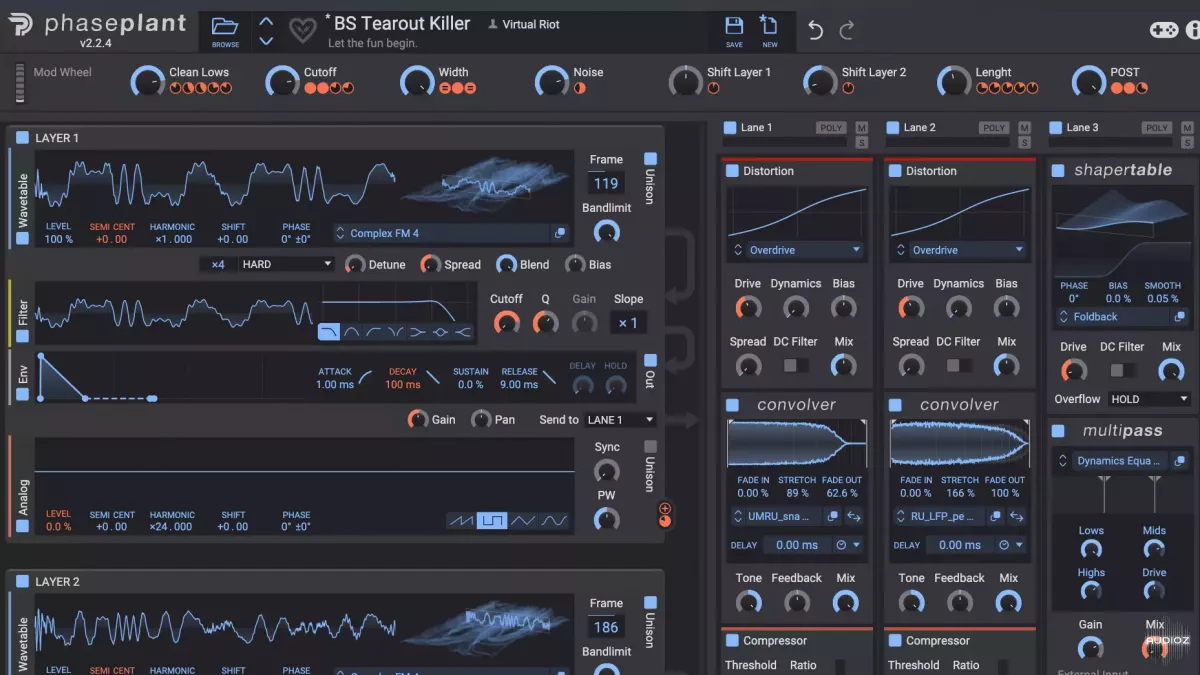Select Layer 1 Filter side tab
This screenshot has width=1200, height=675.
tap(23, 312)
